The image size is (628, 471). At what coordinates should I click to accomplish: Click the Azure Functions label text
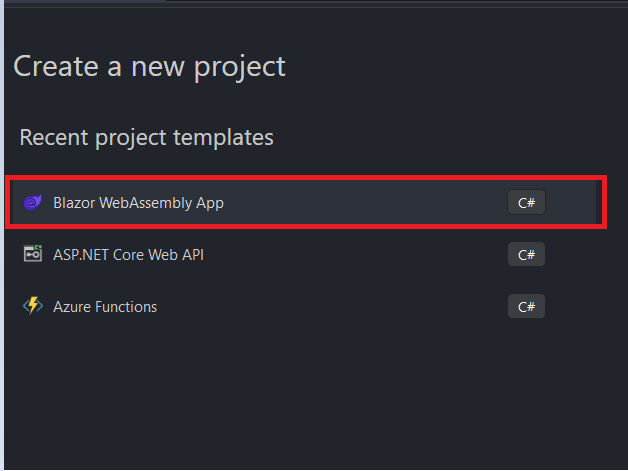click(x=105, y=307)
